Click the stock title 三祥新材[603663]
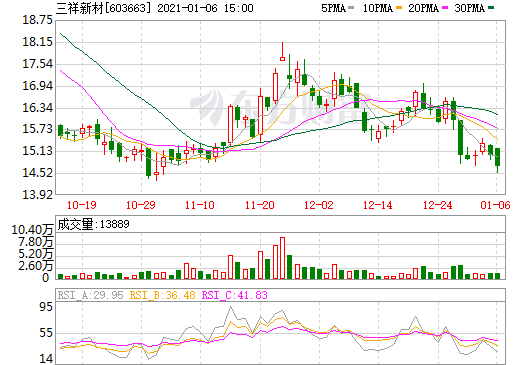Image resolution: width=520 pixels, height=365 pixels. click(103, 8)
